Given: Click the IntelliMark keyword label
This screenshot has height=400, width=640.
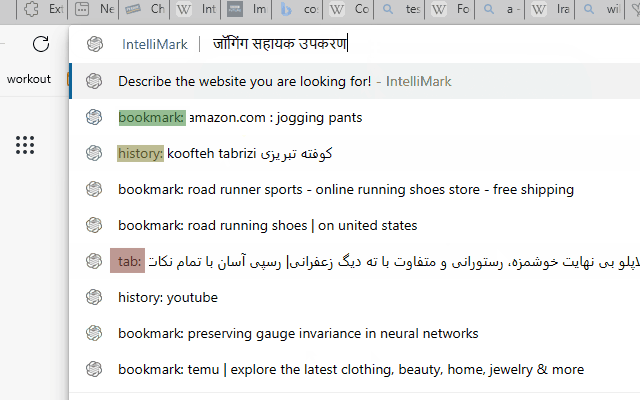Looking at the screenshot, I should pos(155,44).
